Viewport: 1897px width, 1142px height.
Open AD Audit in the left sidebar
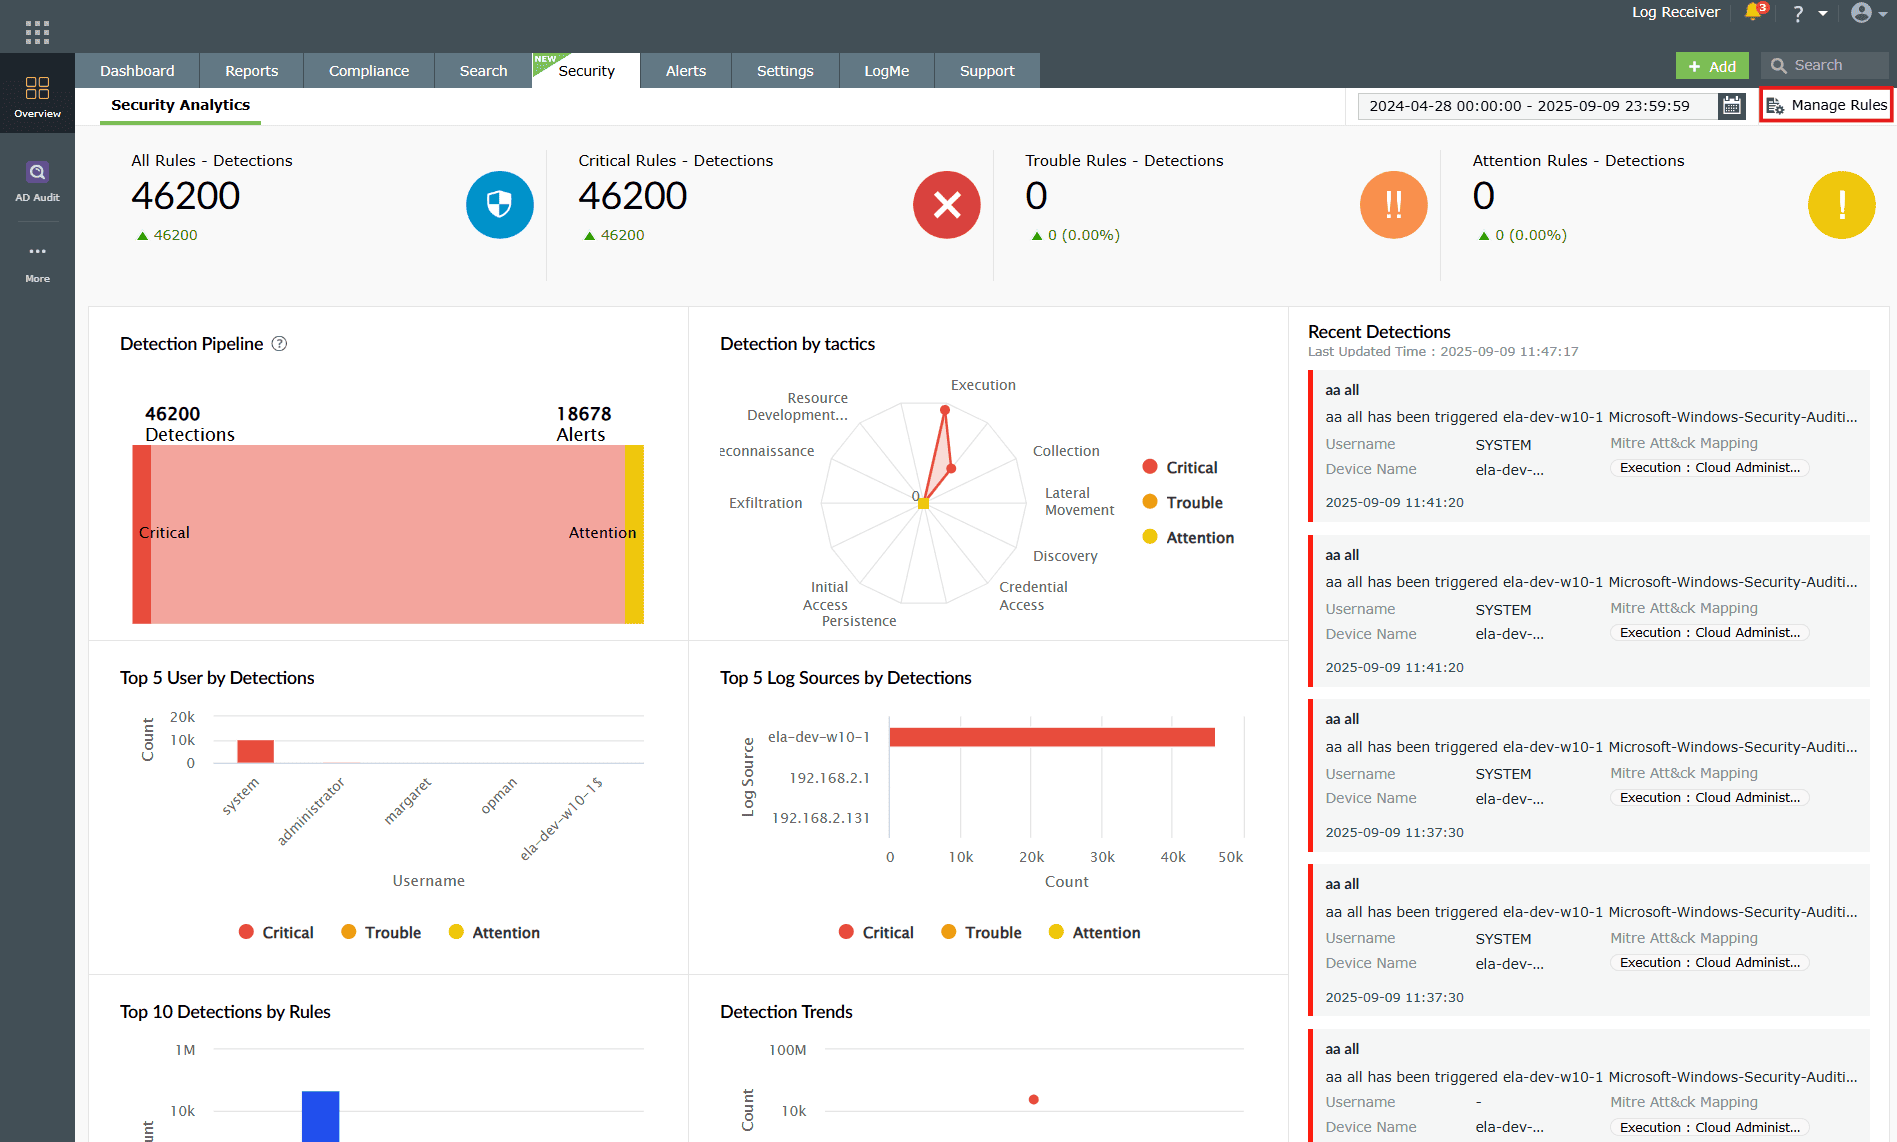click(x=37, y=180)
